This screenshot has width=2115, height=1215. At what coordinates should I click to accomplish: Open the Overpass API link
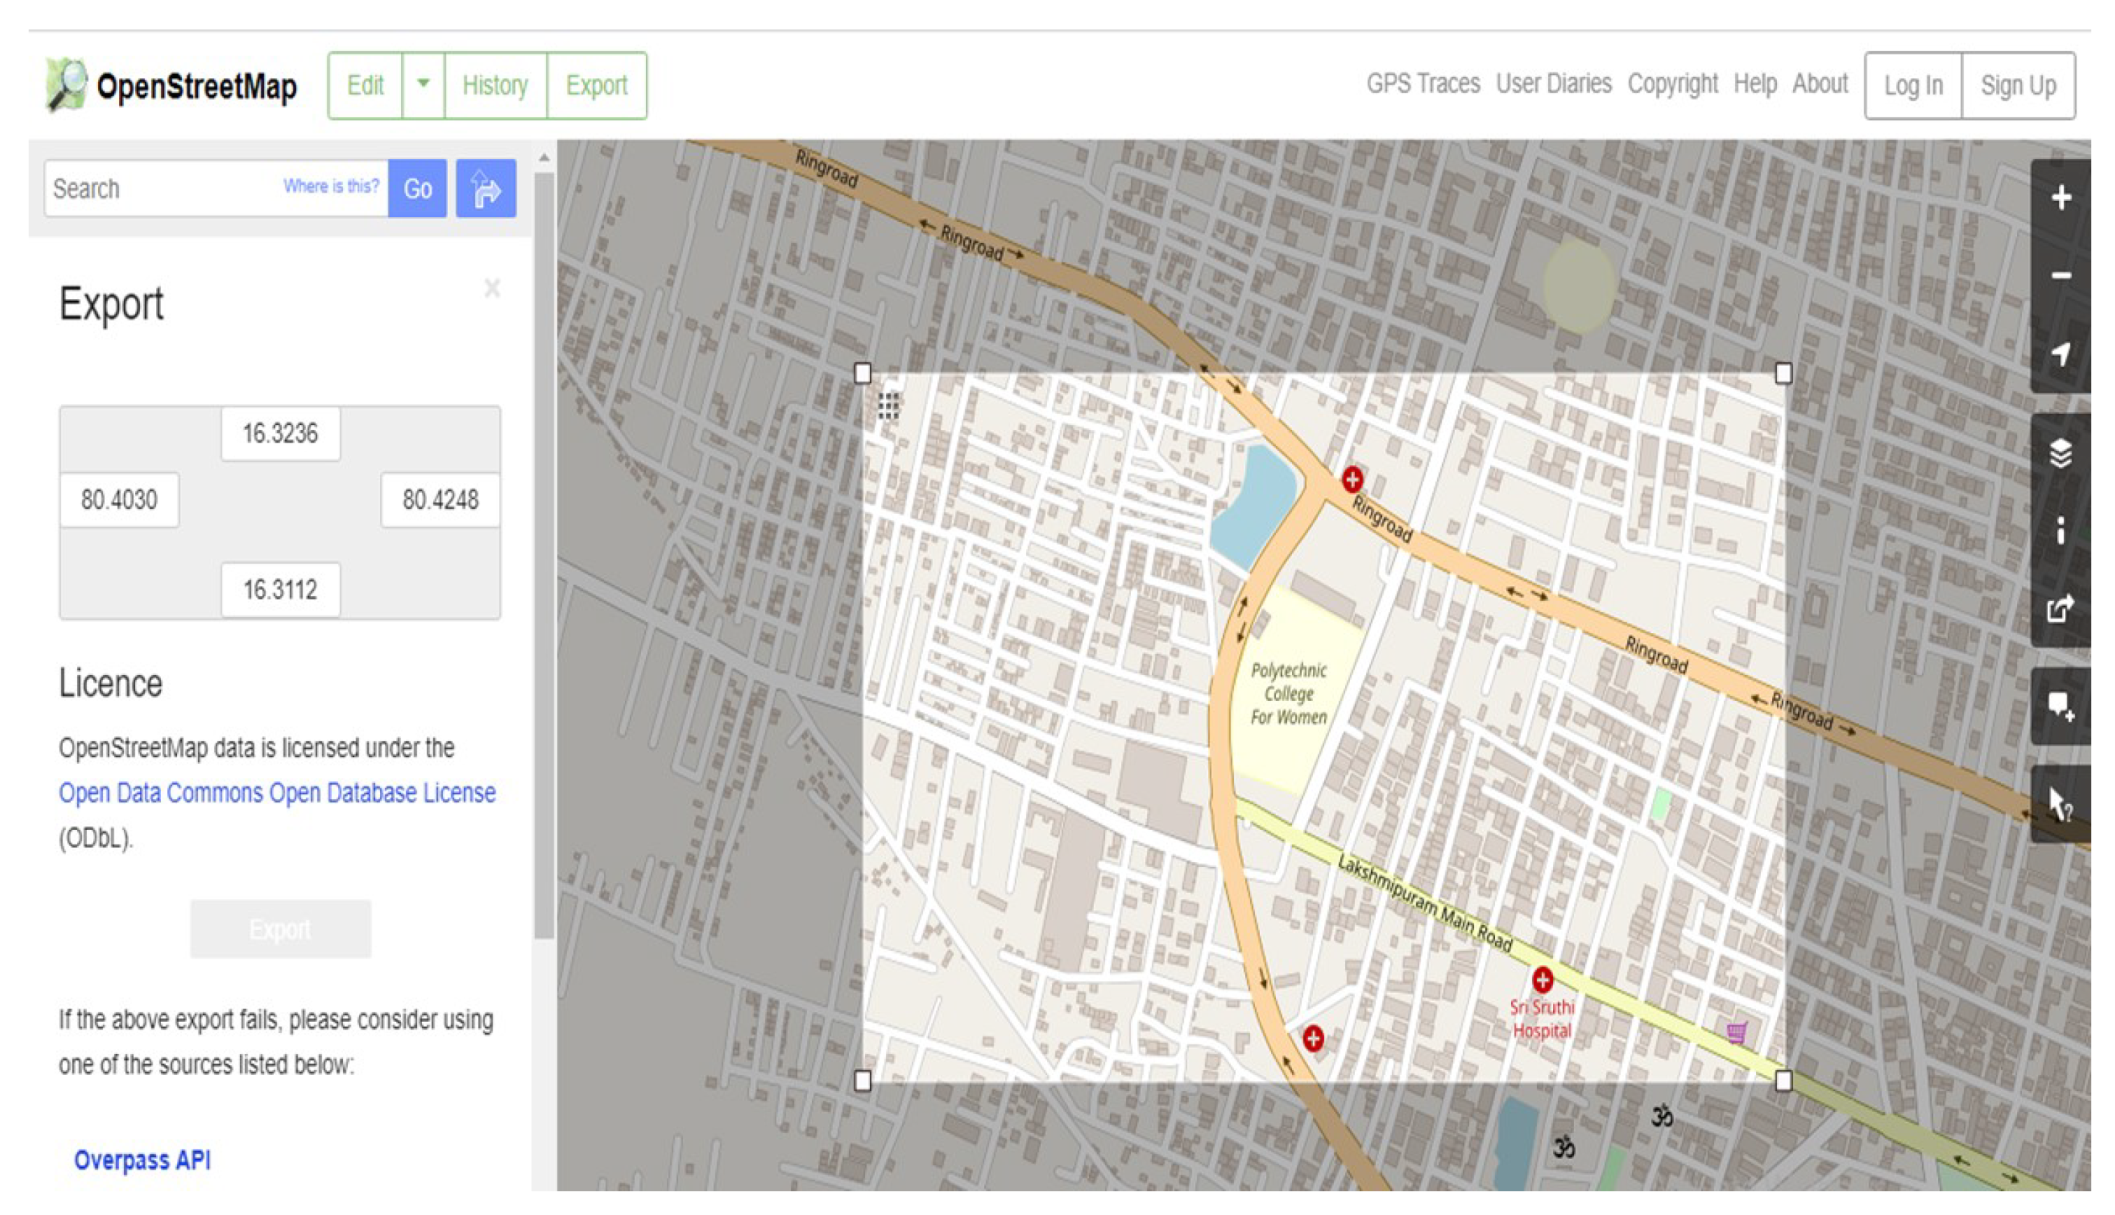coord(142,1160)
